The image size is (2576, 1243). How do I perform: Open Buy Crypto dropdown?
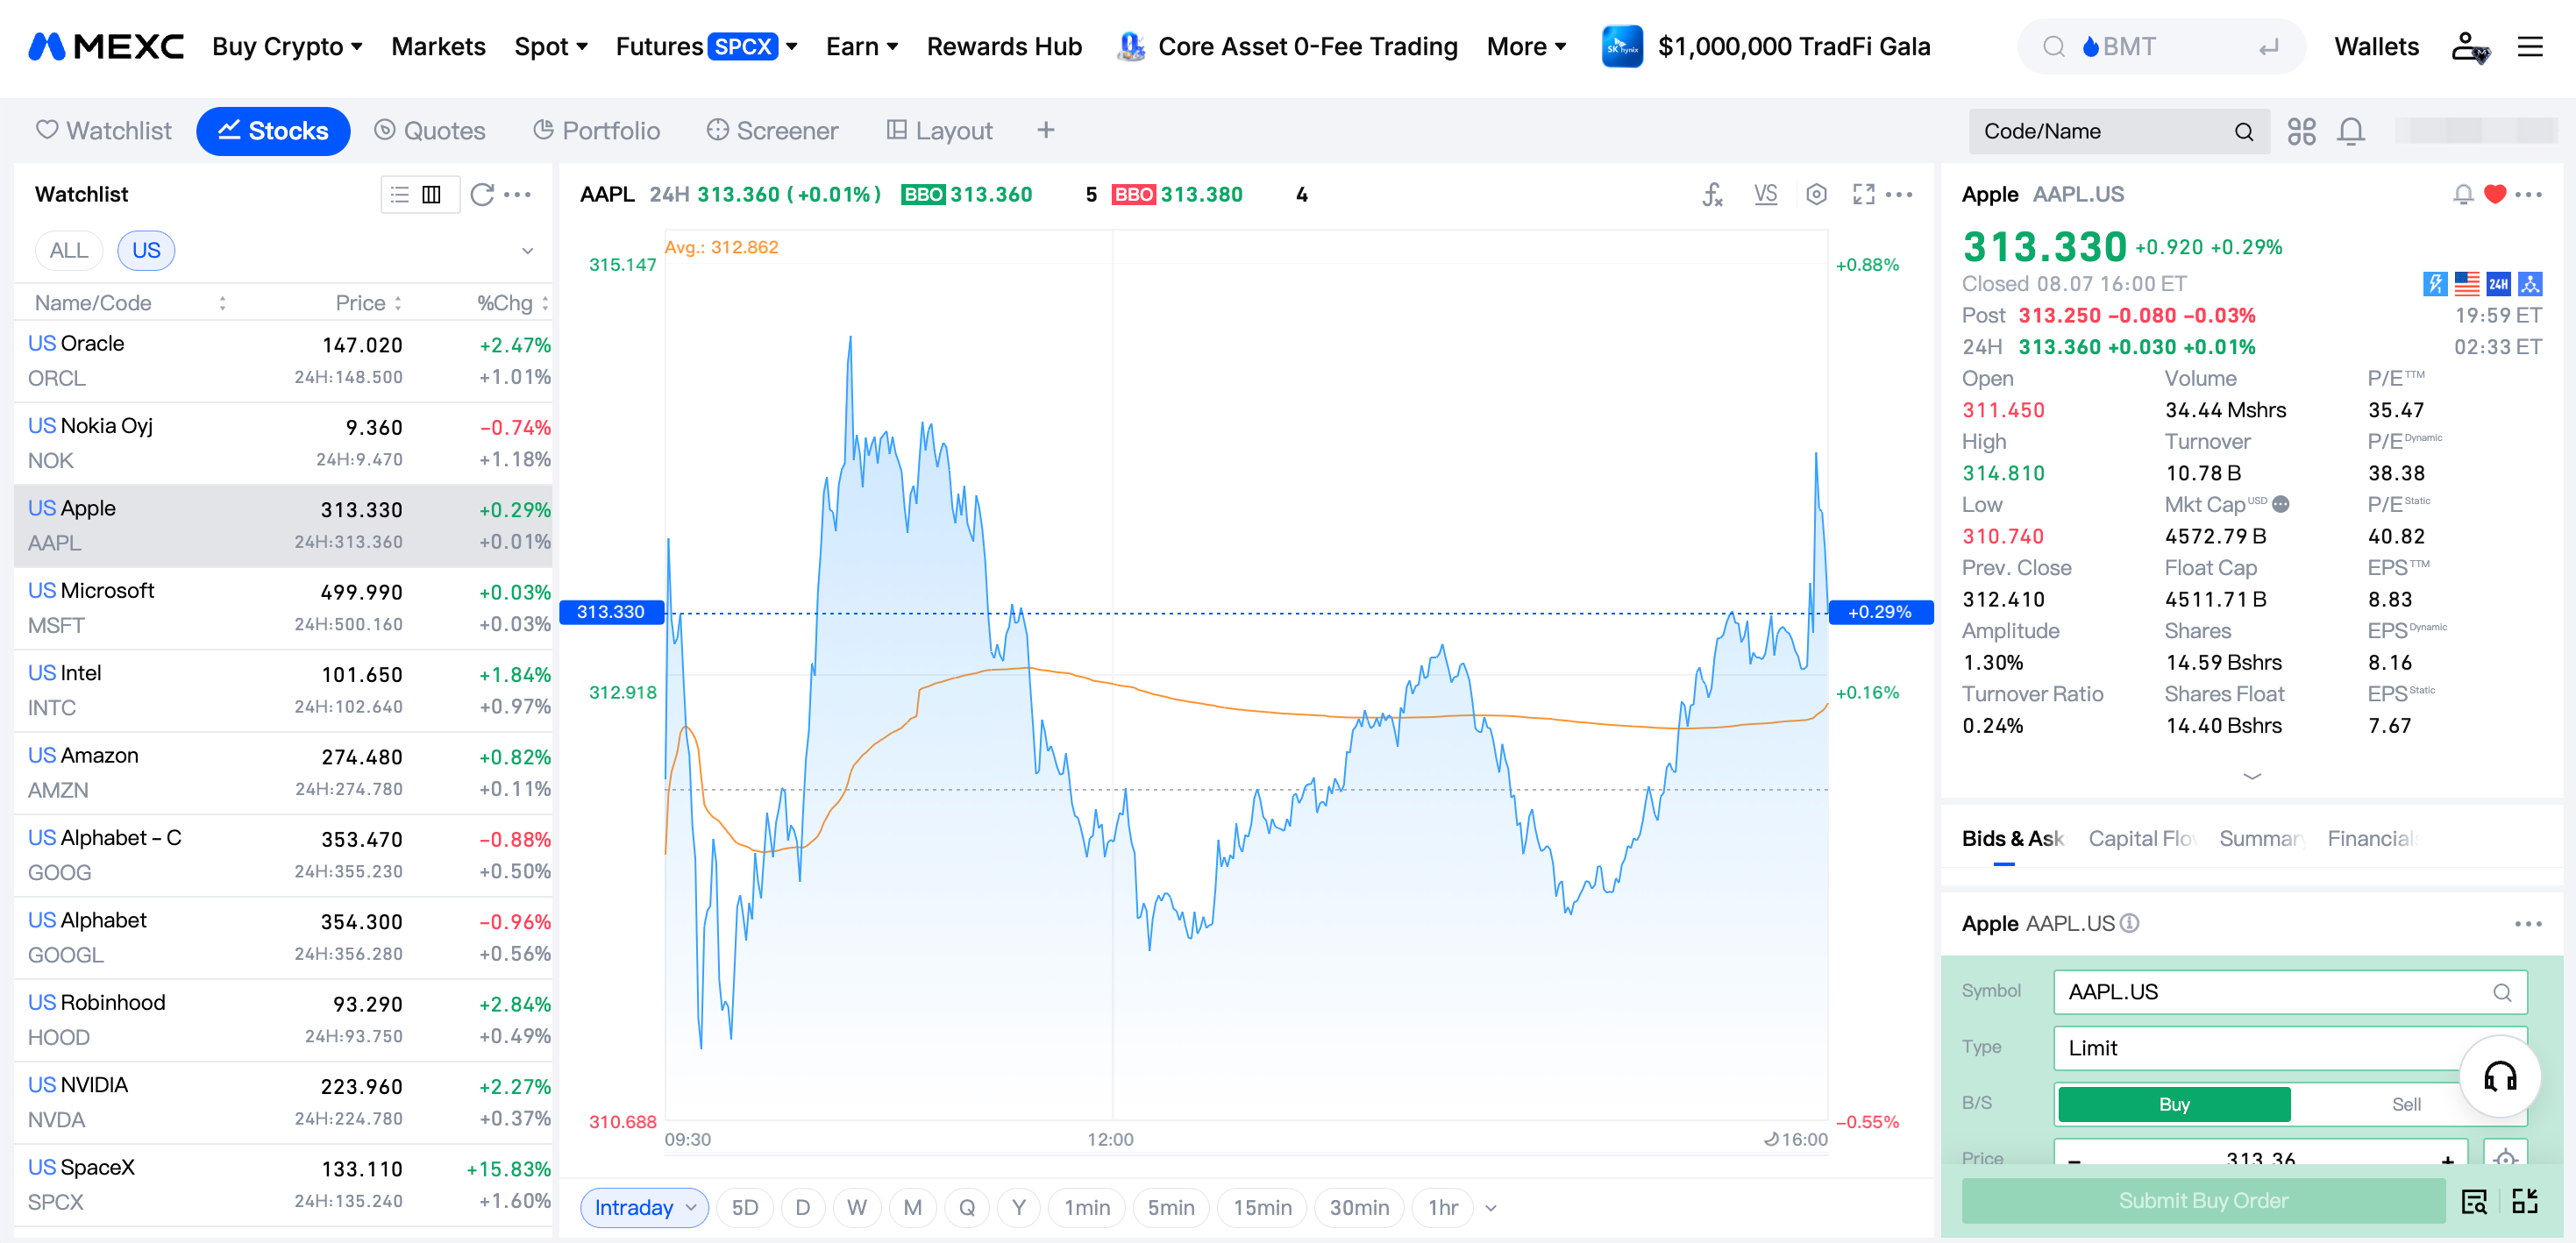(x=287, y=47)
